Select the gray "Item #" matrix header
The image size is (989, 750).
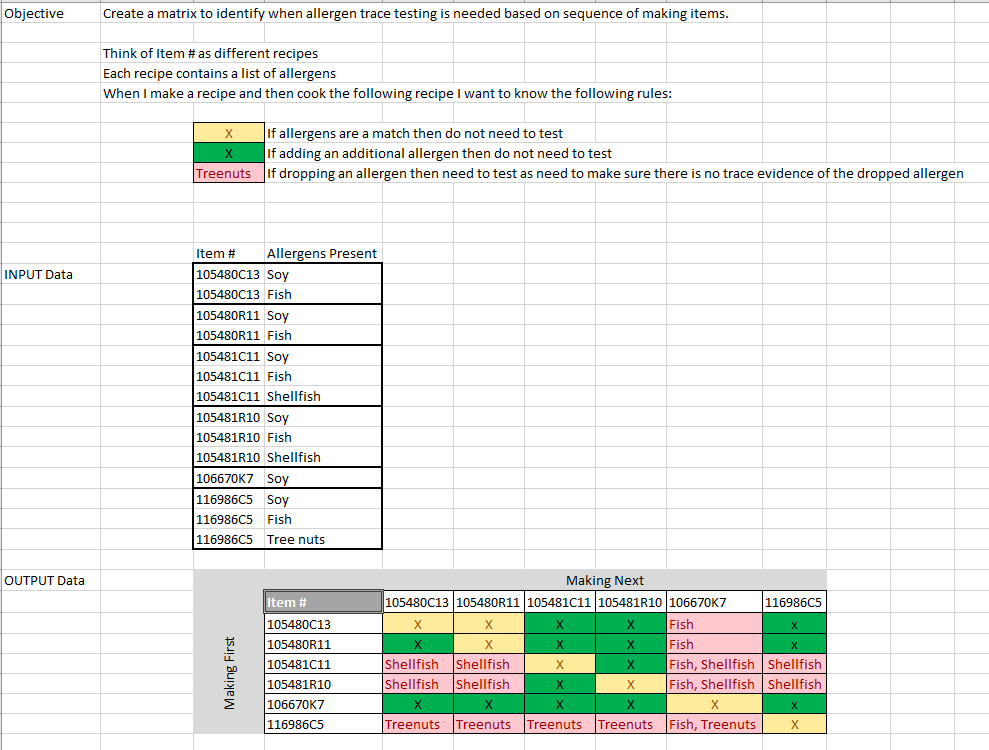pyautogui.click(x=323, y=602)
